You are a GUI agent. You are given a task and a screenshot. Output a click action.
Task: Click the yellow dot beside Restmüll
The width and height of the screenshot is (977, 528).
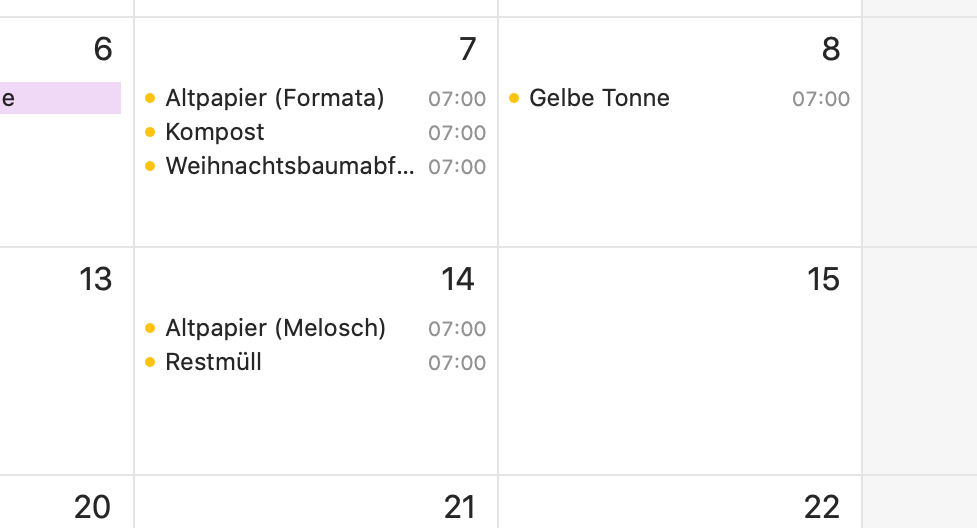(x=150, y=362)
